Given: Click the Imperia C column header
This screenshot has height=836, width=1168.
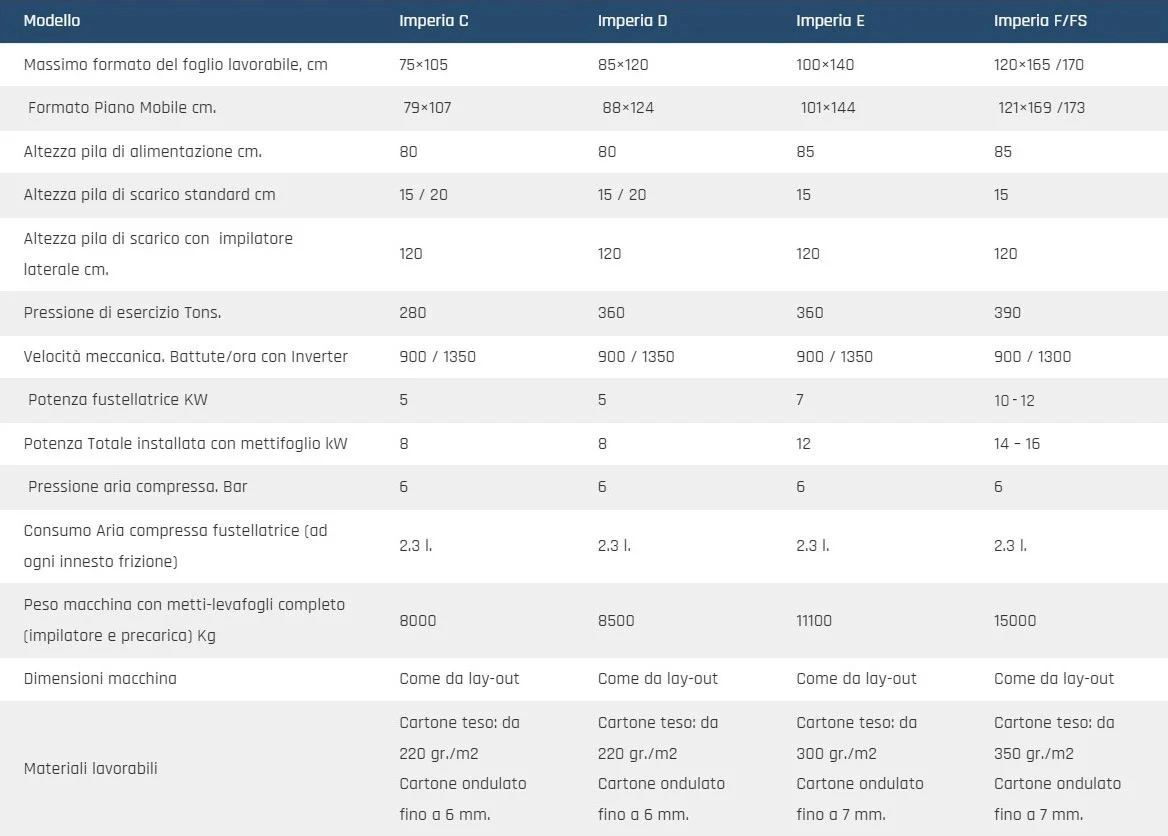Looking at the screenshot, I should coord(433,21).
